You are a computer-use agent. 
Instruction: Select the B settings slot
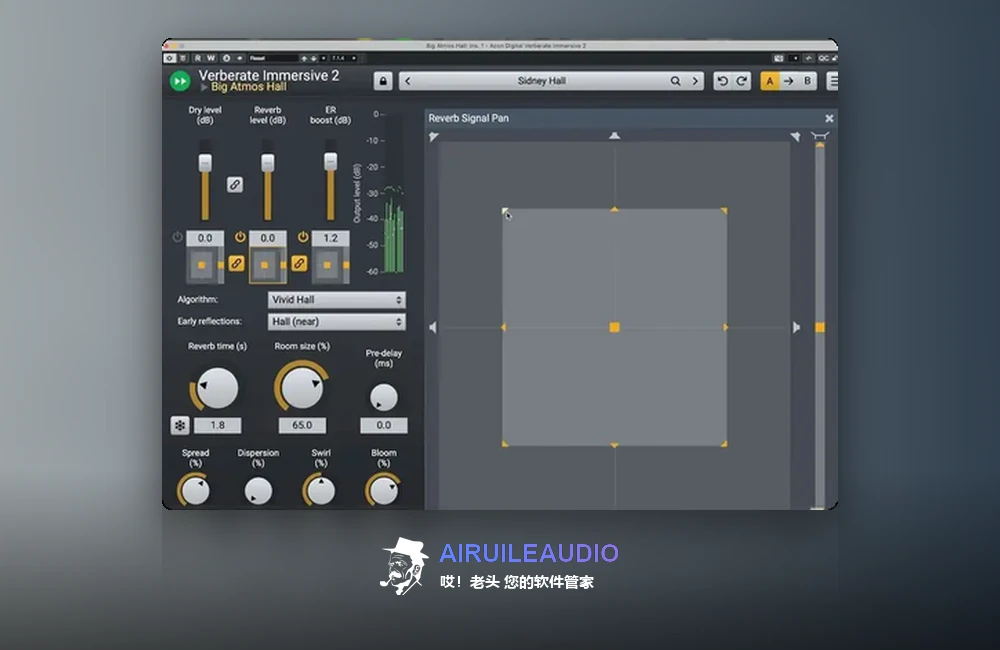807,81
